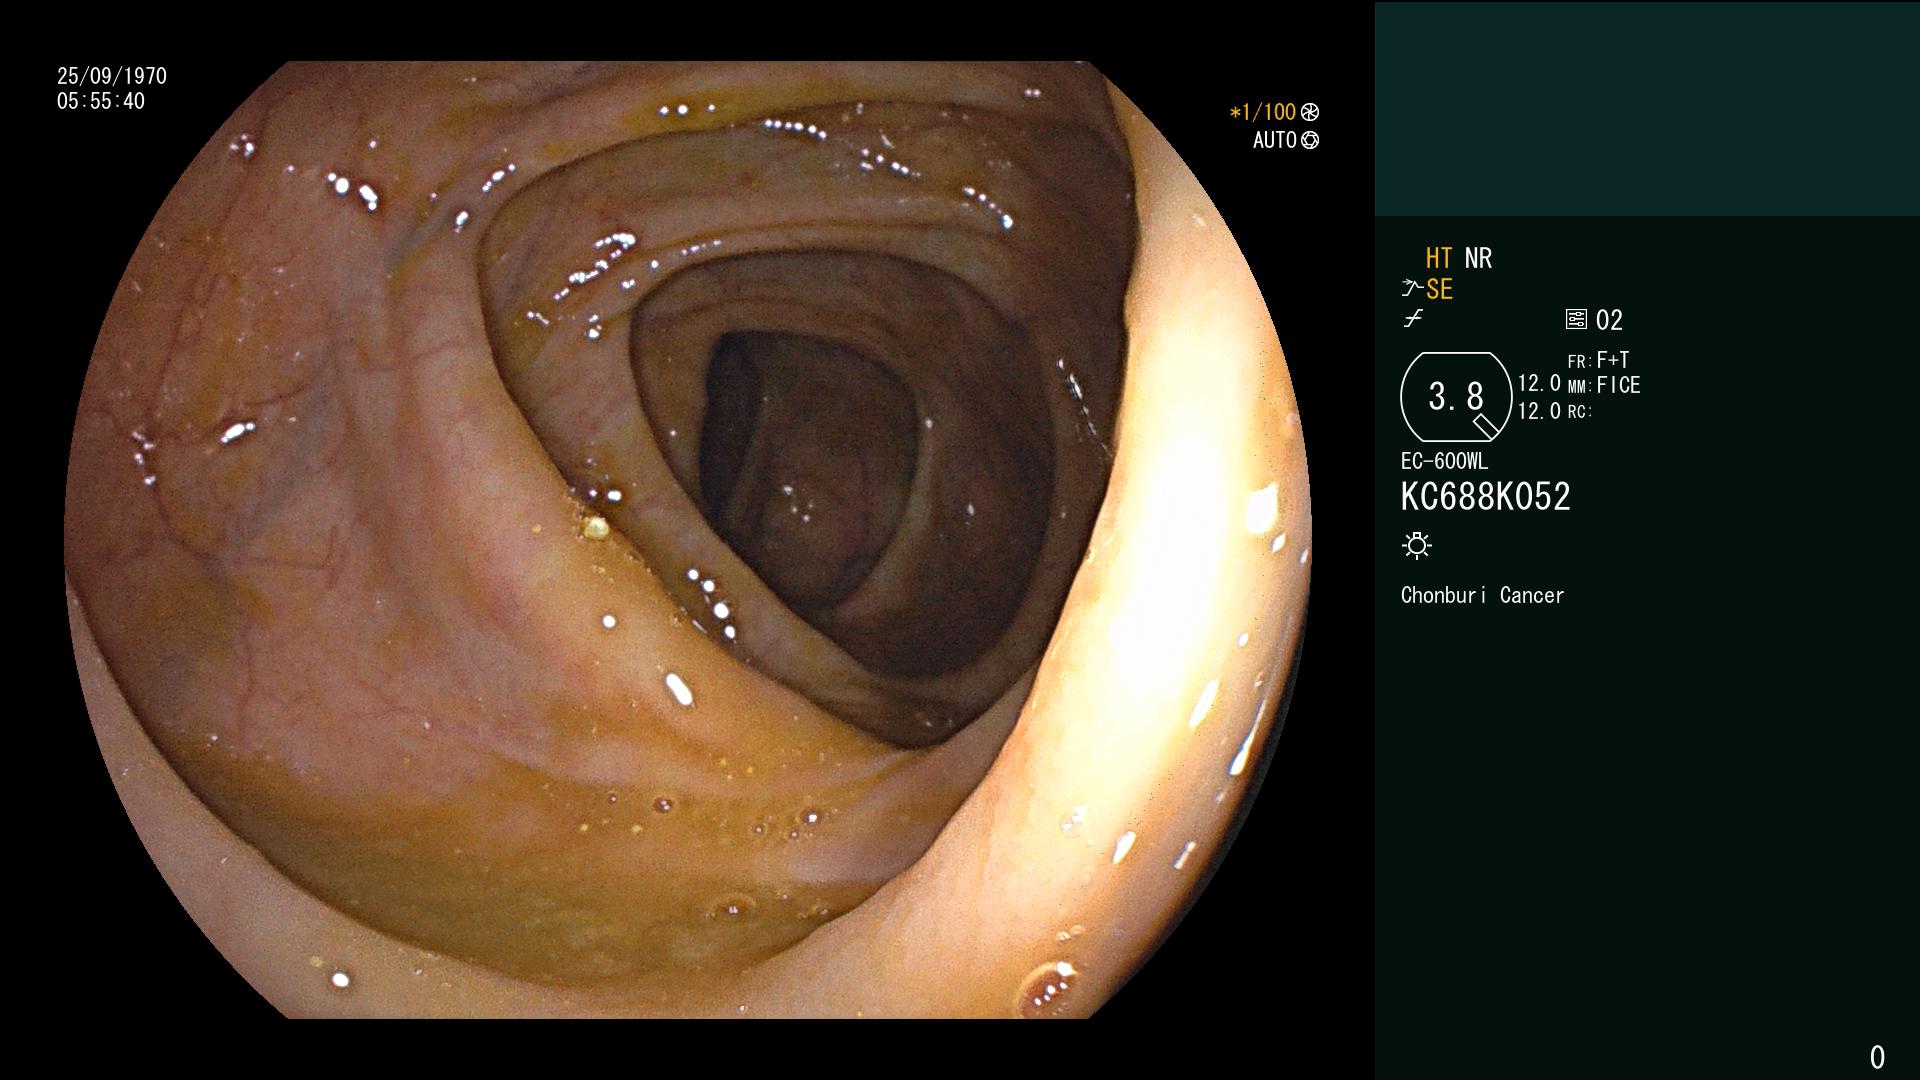
Task: Click the *1/100 shutter value
Action: pyautogui.click(x=1263, y=112)
